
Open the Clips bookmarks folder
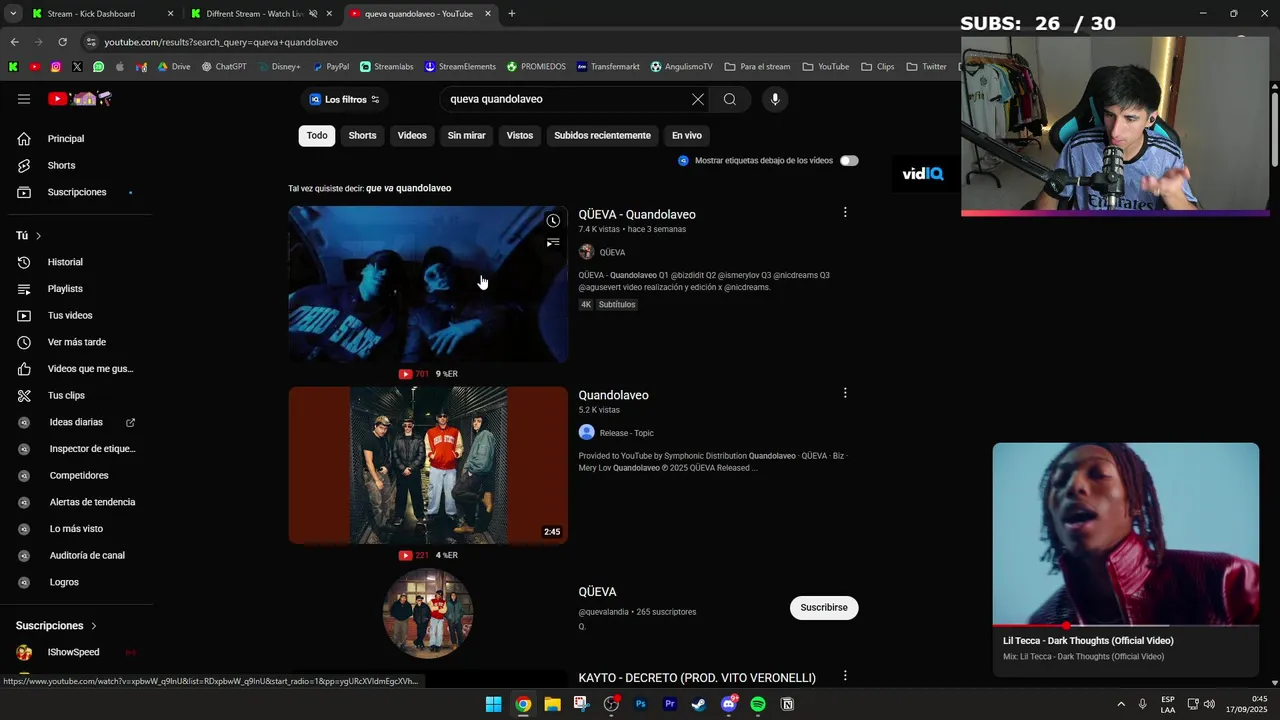878,67
